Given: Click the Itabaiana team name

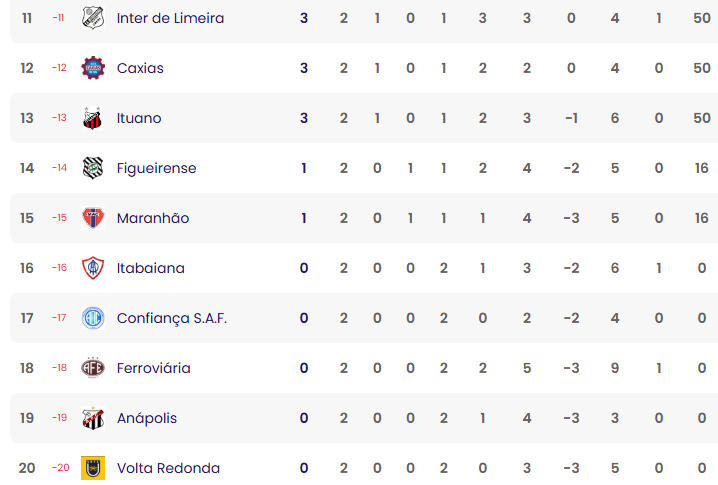Looking at the screenshot, I should pyautogui.click(x=151, y=268).
